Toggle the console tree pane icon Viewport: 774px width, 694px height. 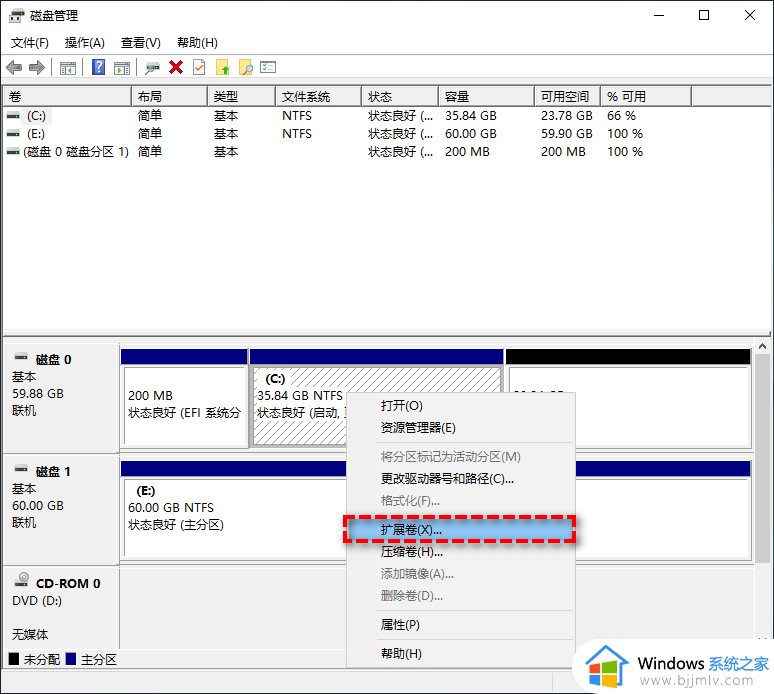[68, 68]
